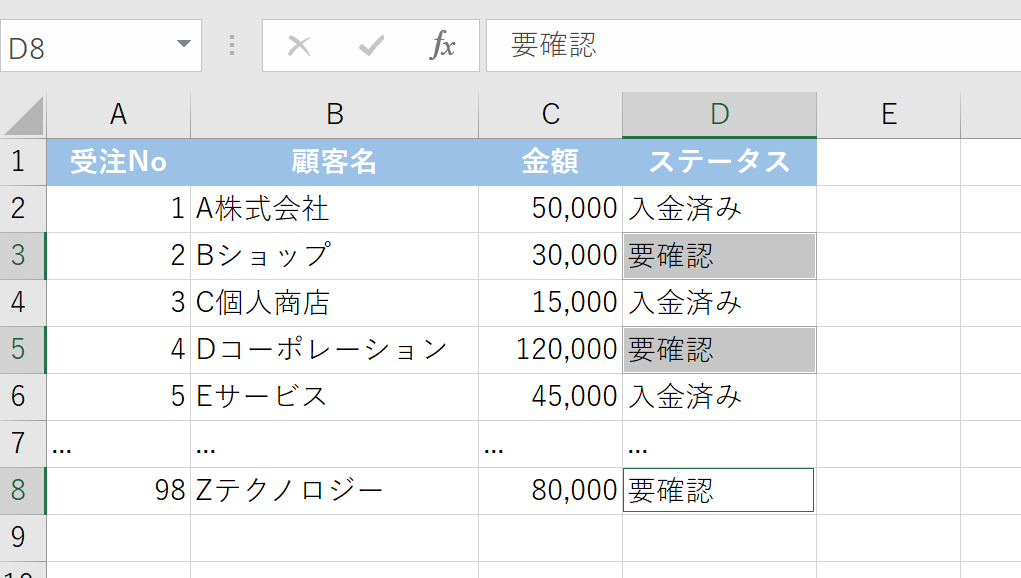Select row 3 header
1021x578 pixels.
(x=22, y=256)
